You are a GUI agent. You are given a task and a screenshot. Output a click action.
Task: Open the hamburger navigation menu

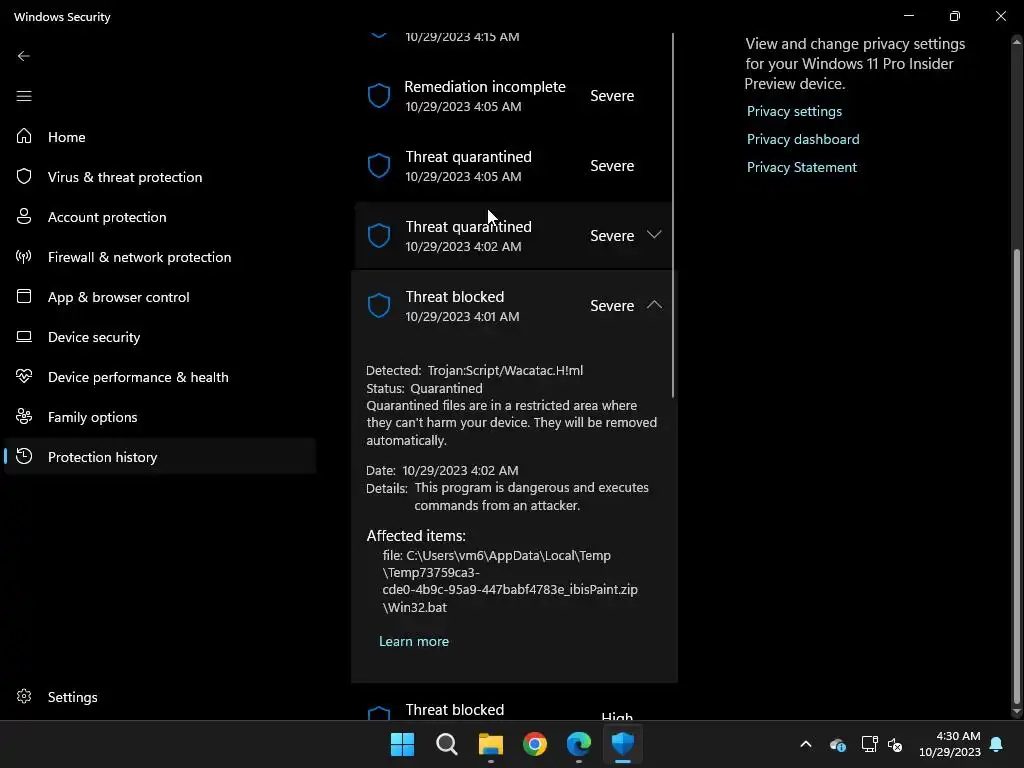coord(24,96)
